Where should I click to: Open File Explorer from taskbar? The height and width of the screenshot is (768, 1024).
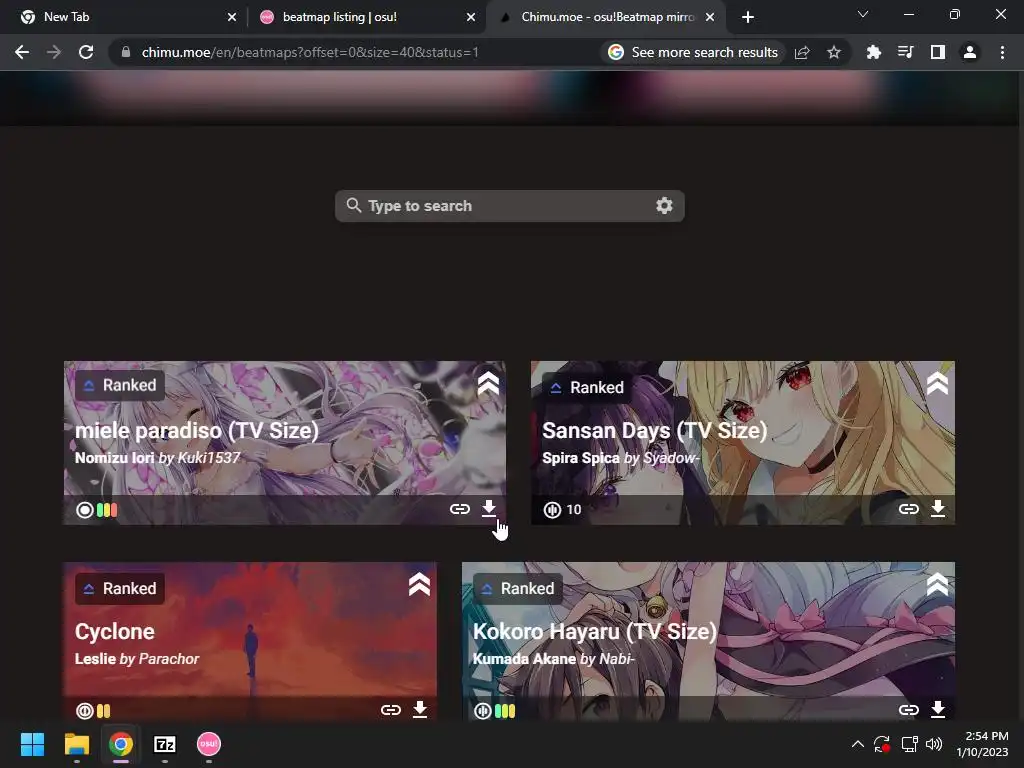click(x=76, y=744)
